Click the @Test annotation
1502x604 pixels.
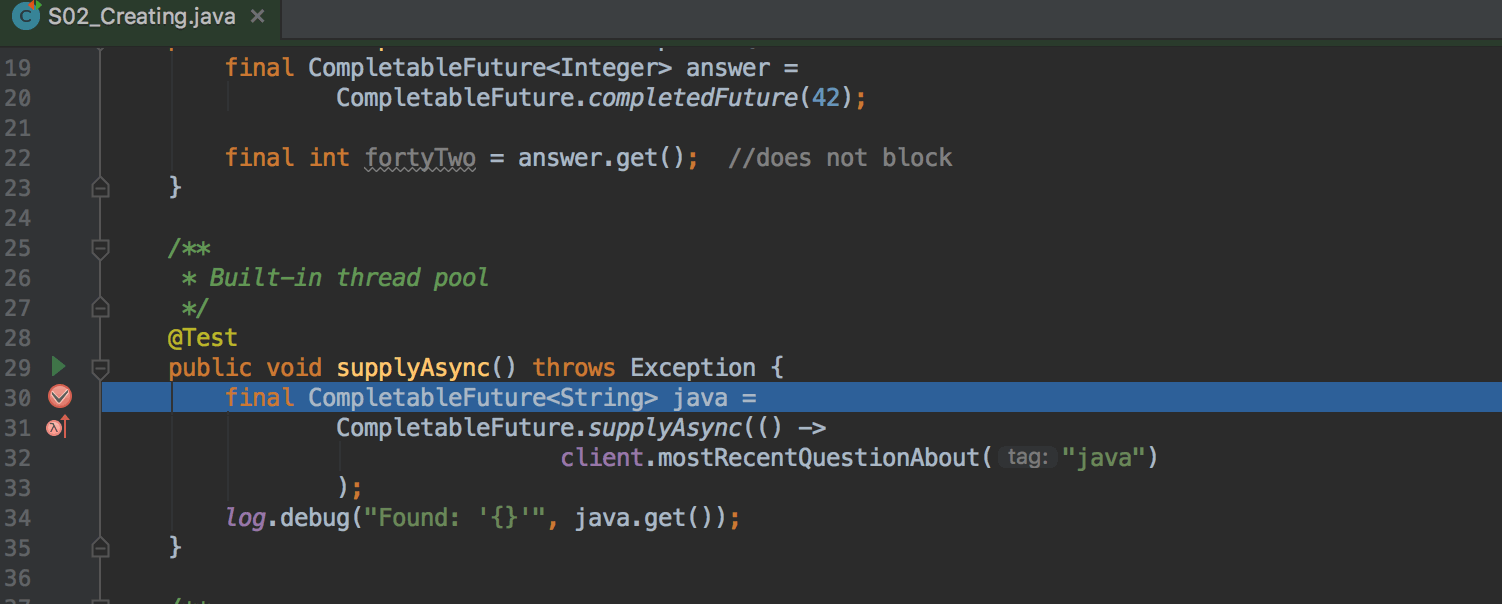[203, 338]
